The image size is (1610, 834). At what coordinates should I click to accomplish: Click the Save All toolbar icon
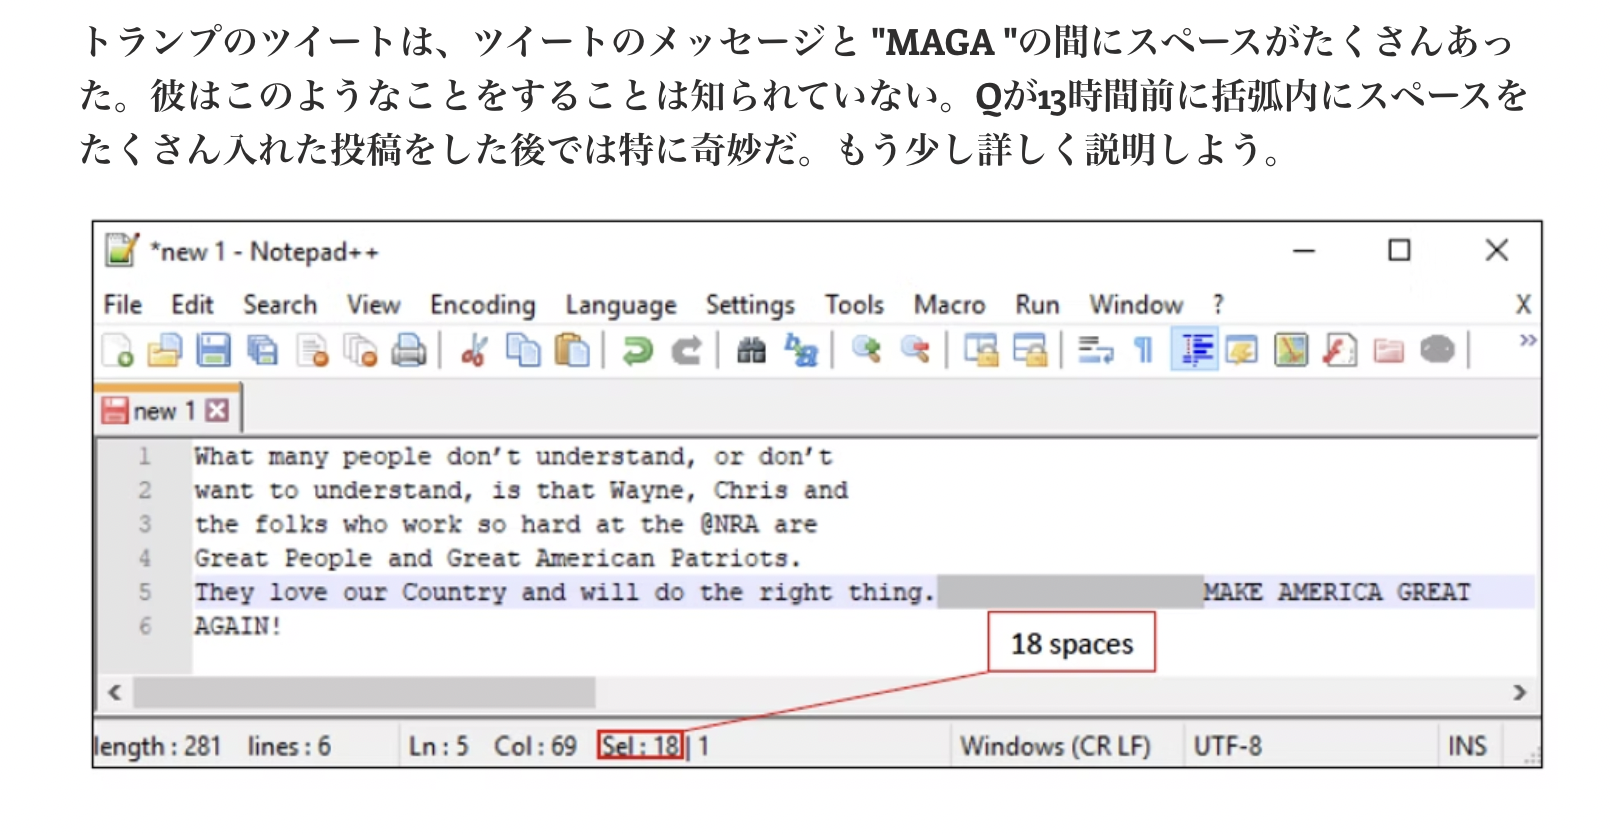tap(263, 350)
